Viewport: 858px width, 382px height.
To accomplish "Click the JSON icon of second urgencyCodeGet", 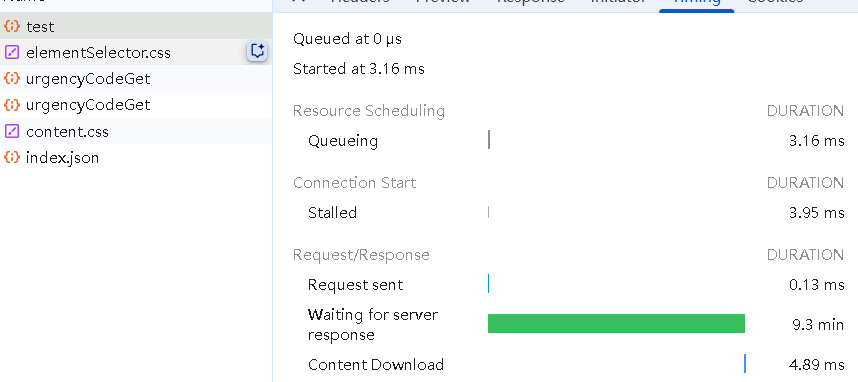I will coord(11,105).
